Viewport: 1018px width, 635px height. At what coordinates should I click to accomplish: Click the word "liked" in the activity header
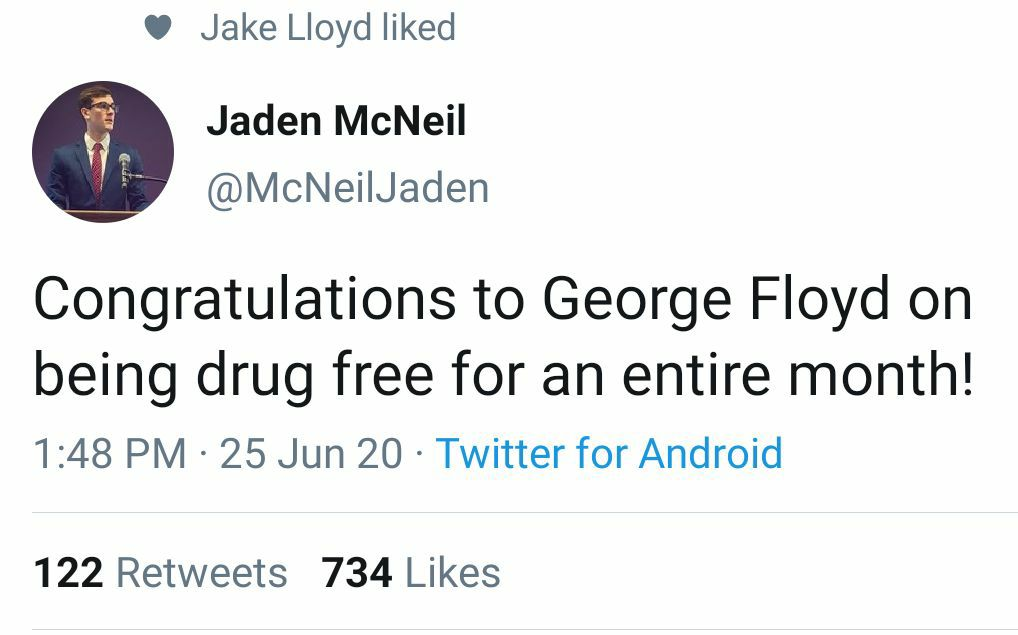coord(418,28)
